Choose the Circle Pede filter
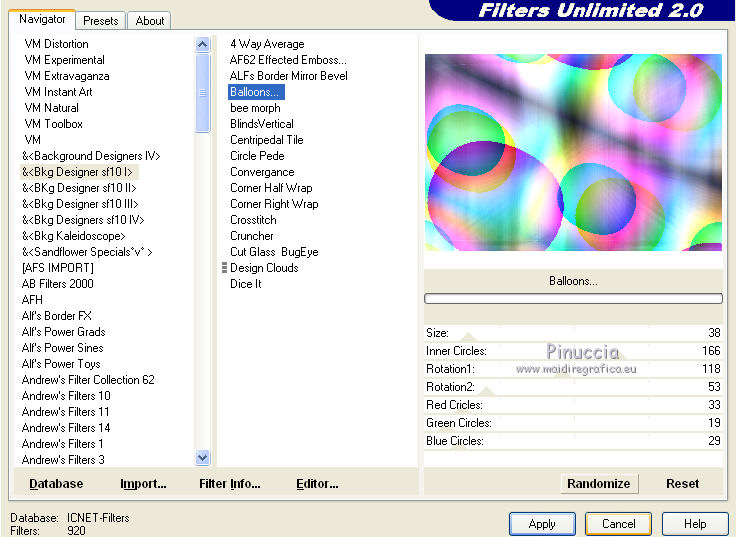Image resolution: width=736 pixels, height=537 pixels. 257,156
